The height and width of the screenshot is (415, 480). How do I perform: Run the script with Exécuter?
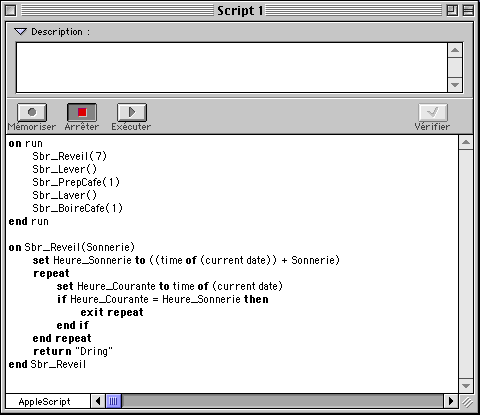click(132, 112)
